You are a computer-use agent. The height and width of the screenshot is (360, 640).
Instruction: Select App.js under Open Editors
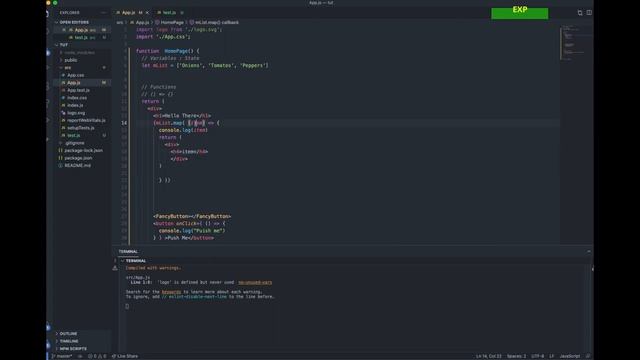[81, 30]
